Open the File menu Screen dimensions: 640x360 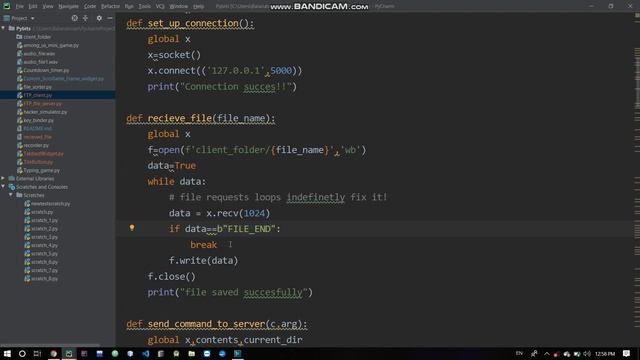(20, 7)
